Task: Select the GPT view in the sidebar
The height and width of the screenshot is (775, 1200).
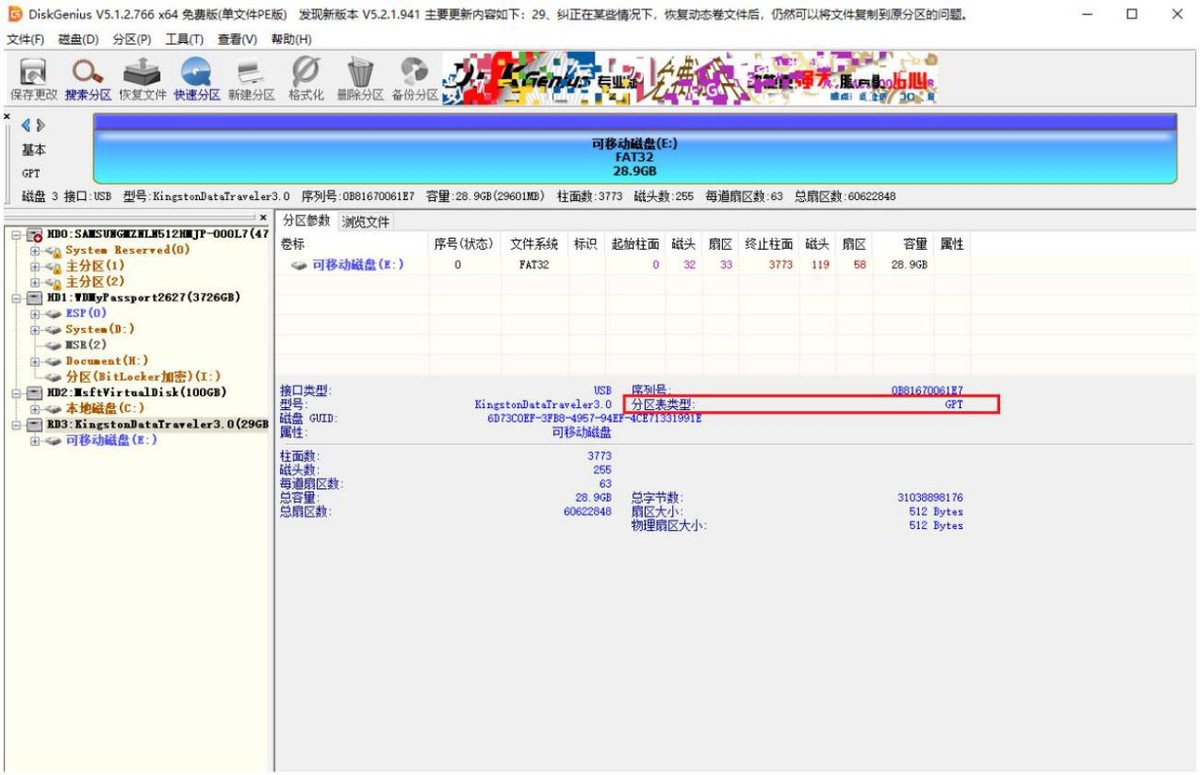Action: click(32, 171)
